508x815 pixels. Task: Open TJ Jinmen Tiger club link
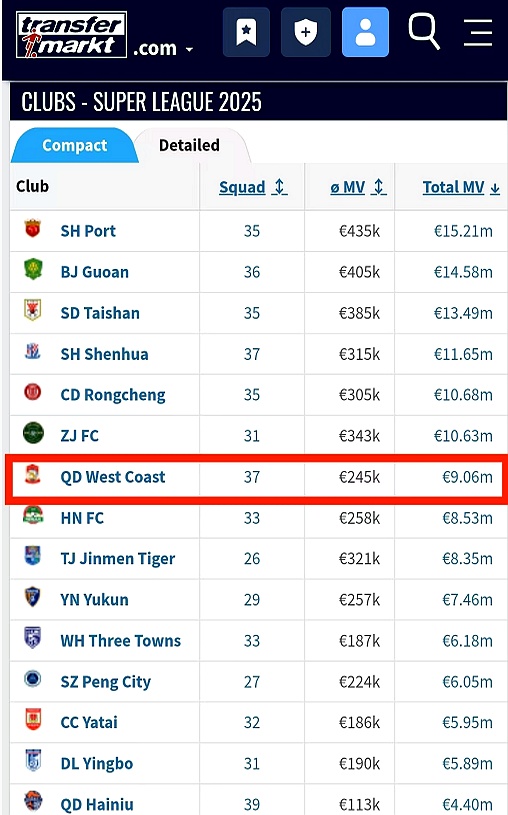(x=118, y=558)
